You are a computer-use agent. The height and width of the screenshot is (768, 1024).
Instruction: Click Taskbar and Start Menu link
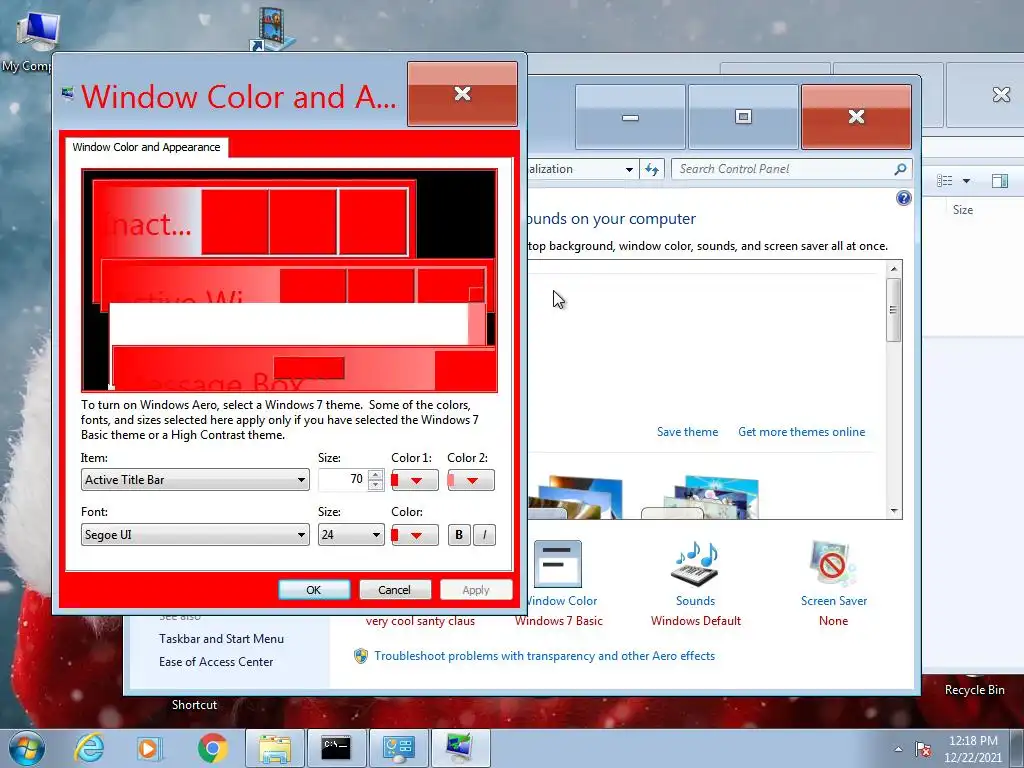[x=221, y=639]
